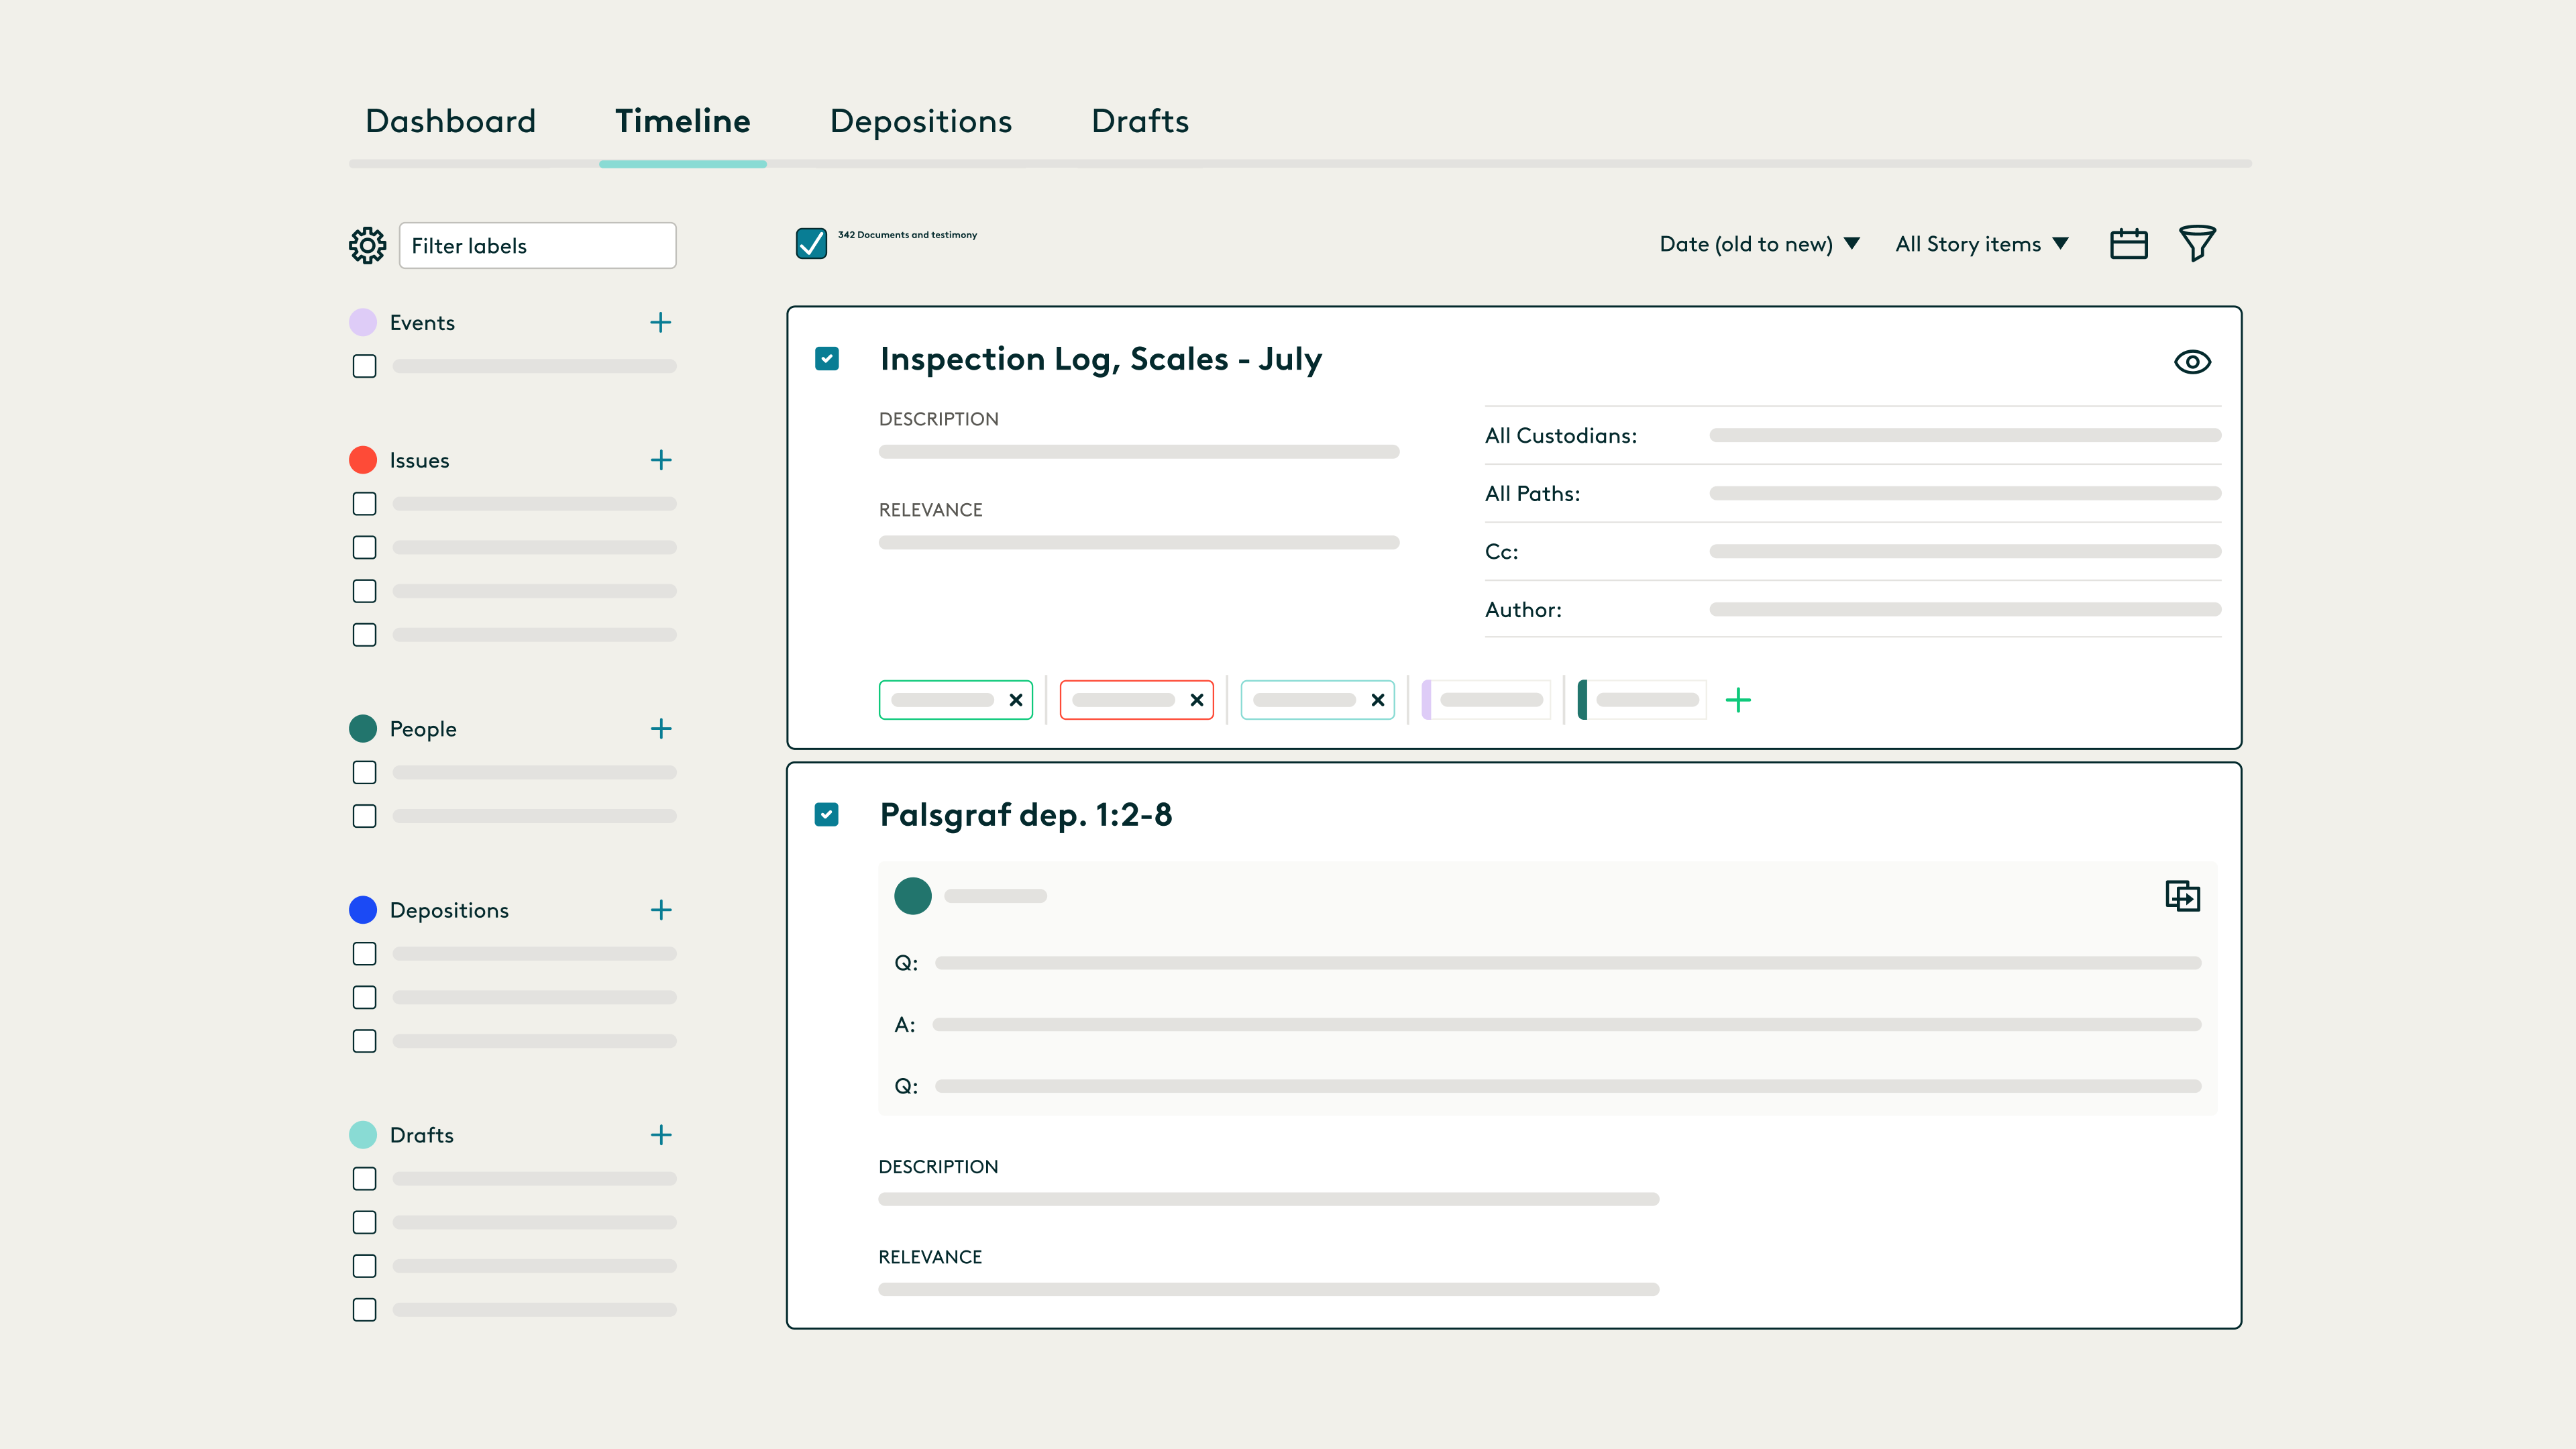Switch to the Dashboard tab
Image resolution: width=2576 pixels, height=1449 pixels.
(x=449, y=121)
